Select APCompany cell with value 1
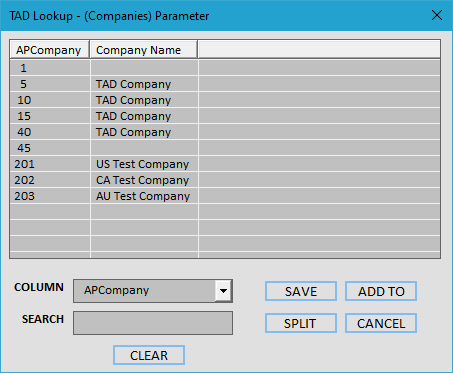Viewport: 453px width, 373px height. pyautogui.click(x=50, y=68)
